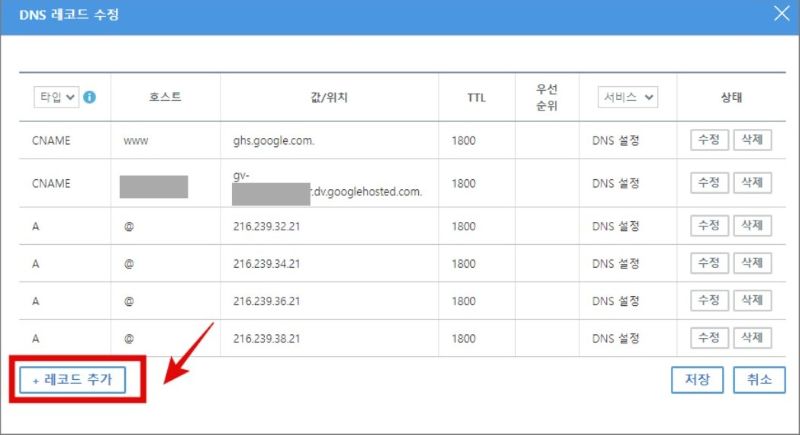Screen dimensions: 800x435
Task: Click CNAME type in the www row
Action: (x=51, y=141)
